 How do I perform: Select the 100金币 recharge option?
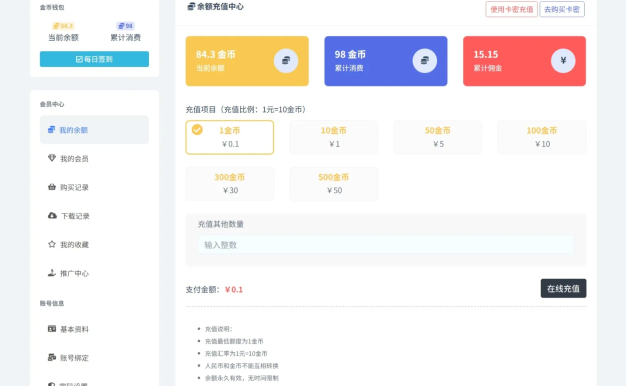(x=542, y=137)
